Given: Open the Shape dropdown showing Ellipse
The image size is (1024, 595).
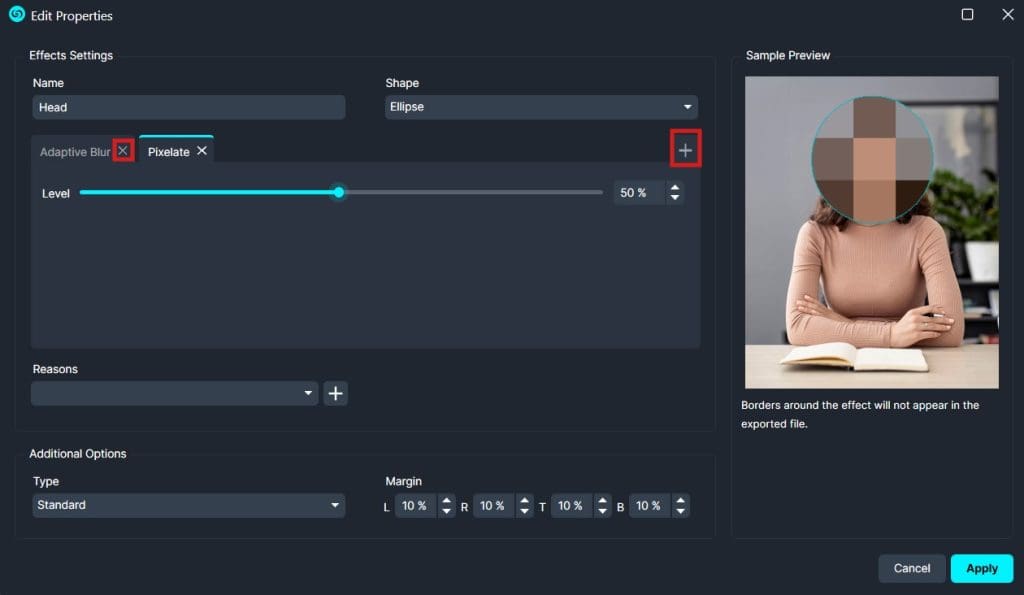Looking at the screenshot, I should point(541,107).
